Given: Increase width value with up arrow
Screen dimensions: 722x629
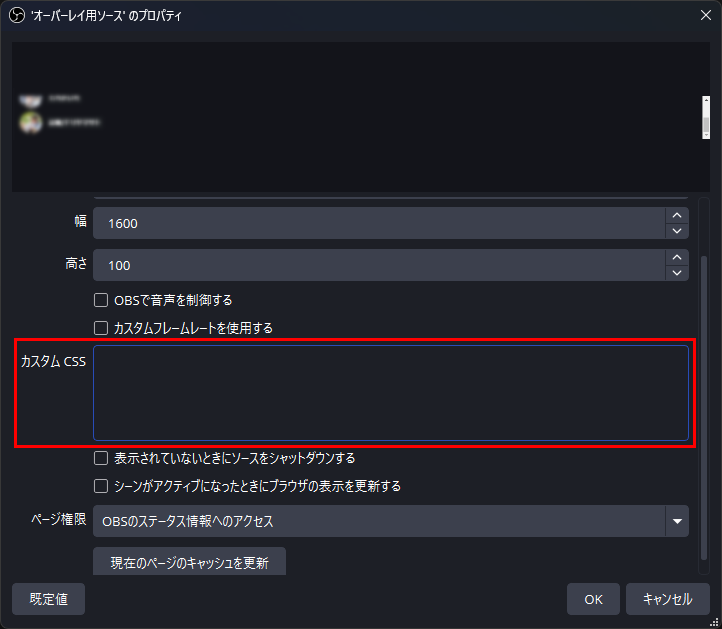Looking at the screenshot, I should coord(676,215).
